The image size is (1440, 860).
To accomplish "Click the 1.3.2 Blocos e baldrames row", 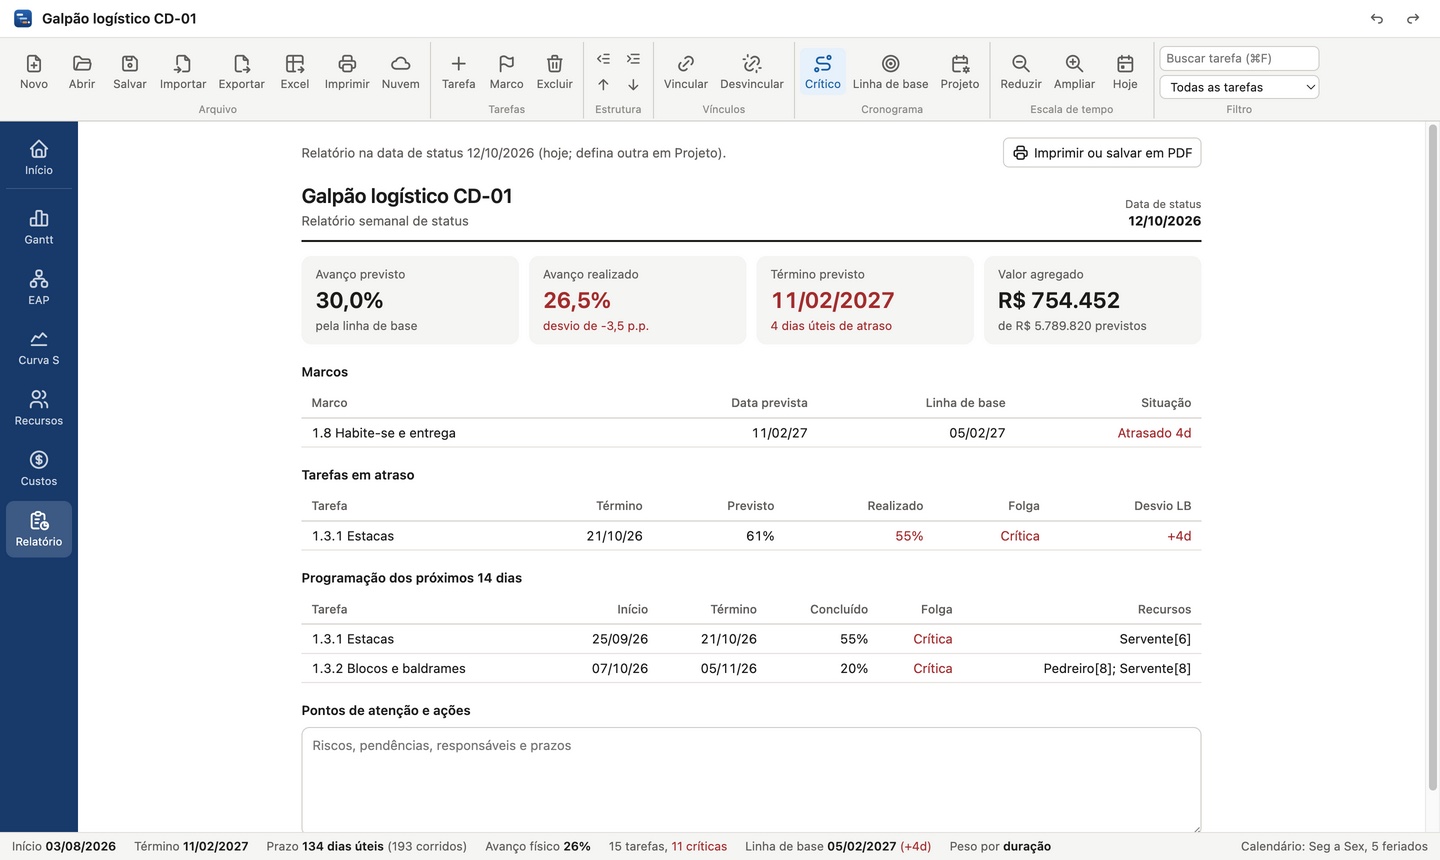I will coord(751,668).
